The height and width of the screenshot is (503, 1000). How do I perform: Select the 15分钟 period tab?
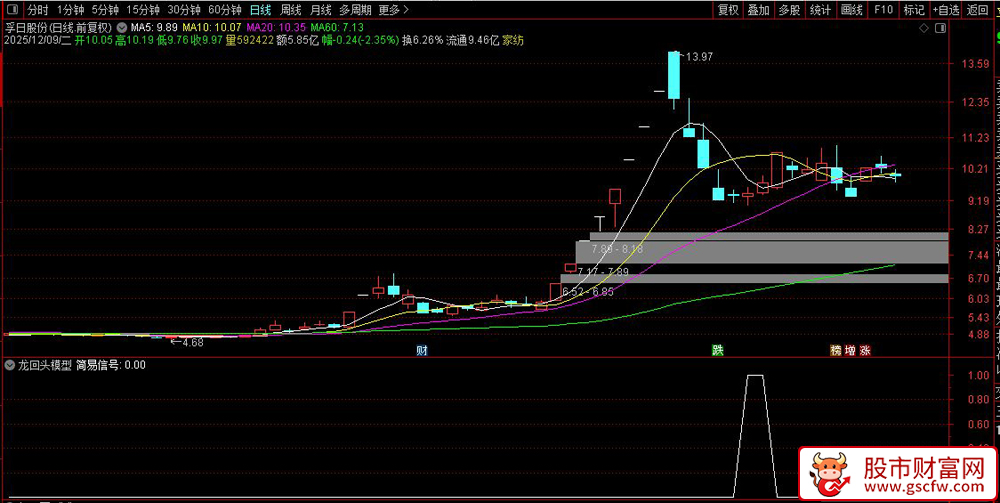pos(143,10)
